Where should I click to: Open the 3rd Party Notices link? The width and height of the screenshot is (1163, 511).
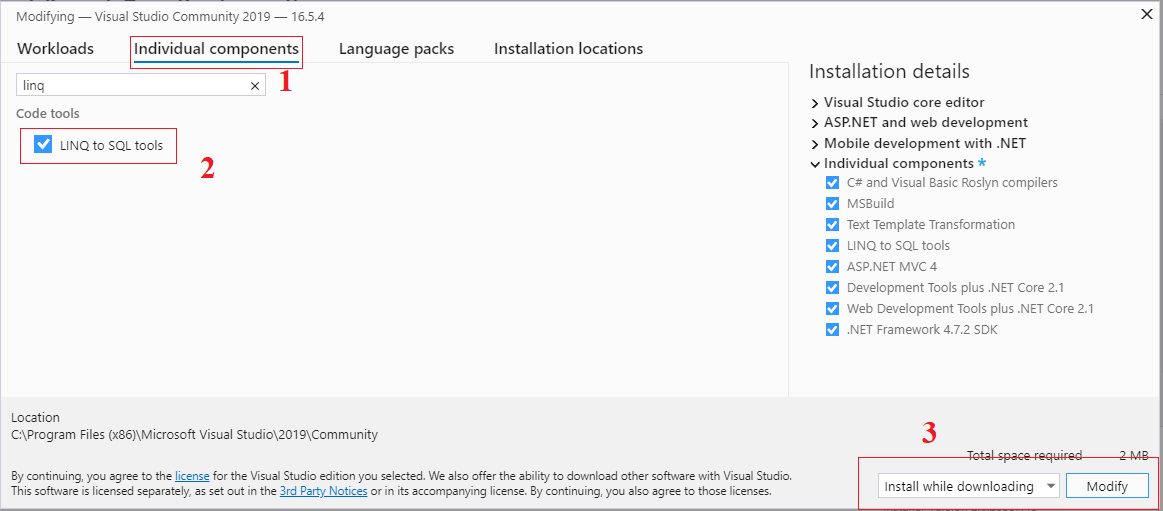click(323, 491)
